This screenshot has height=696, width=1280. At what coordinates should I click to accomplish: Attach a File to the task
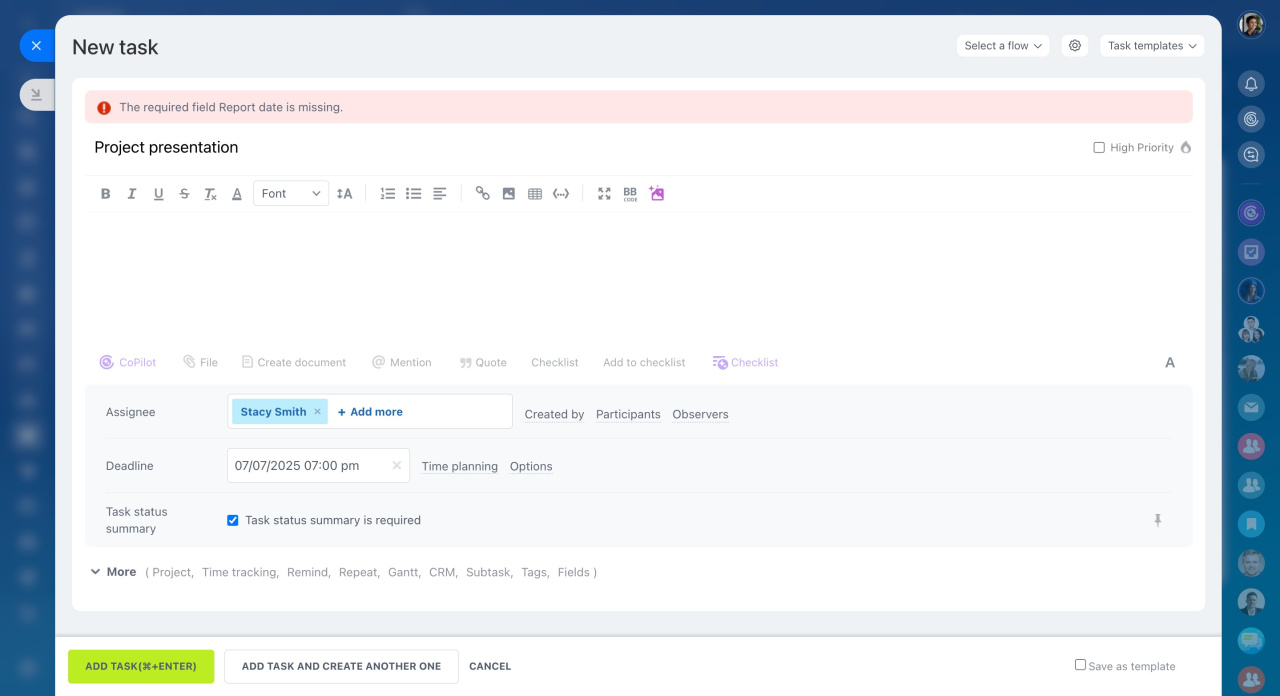(200, 362)
